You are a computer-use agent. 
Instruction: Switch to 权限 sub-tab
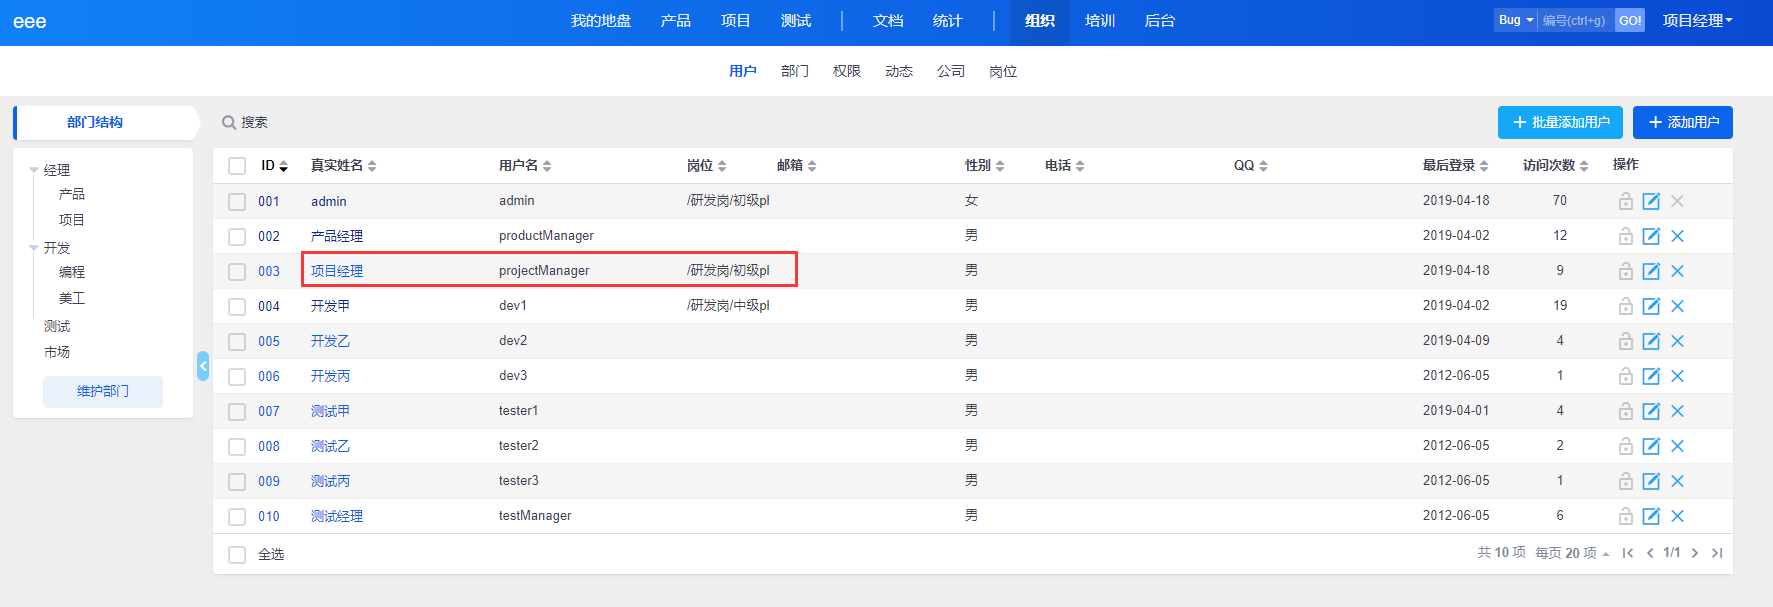847,71
